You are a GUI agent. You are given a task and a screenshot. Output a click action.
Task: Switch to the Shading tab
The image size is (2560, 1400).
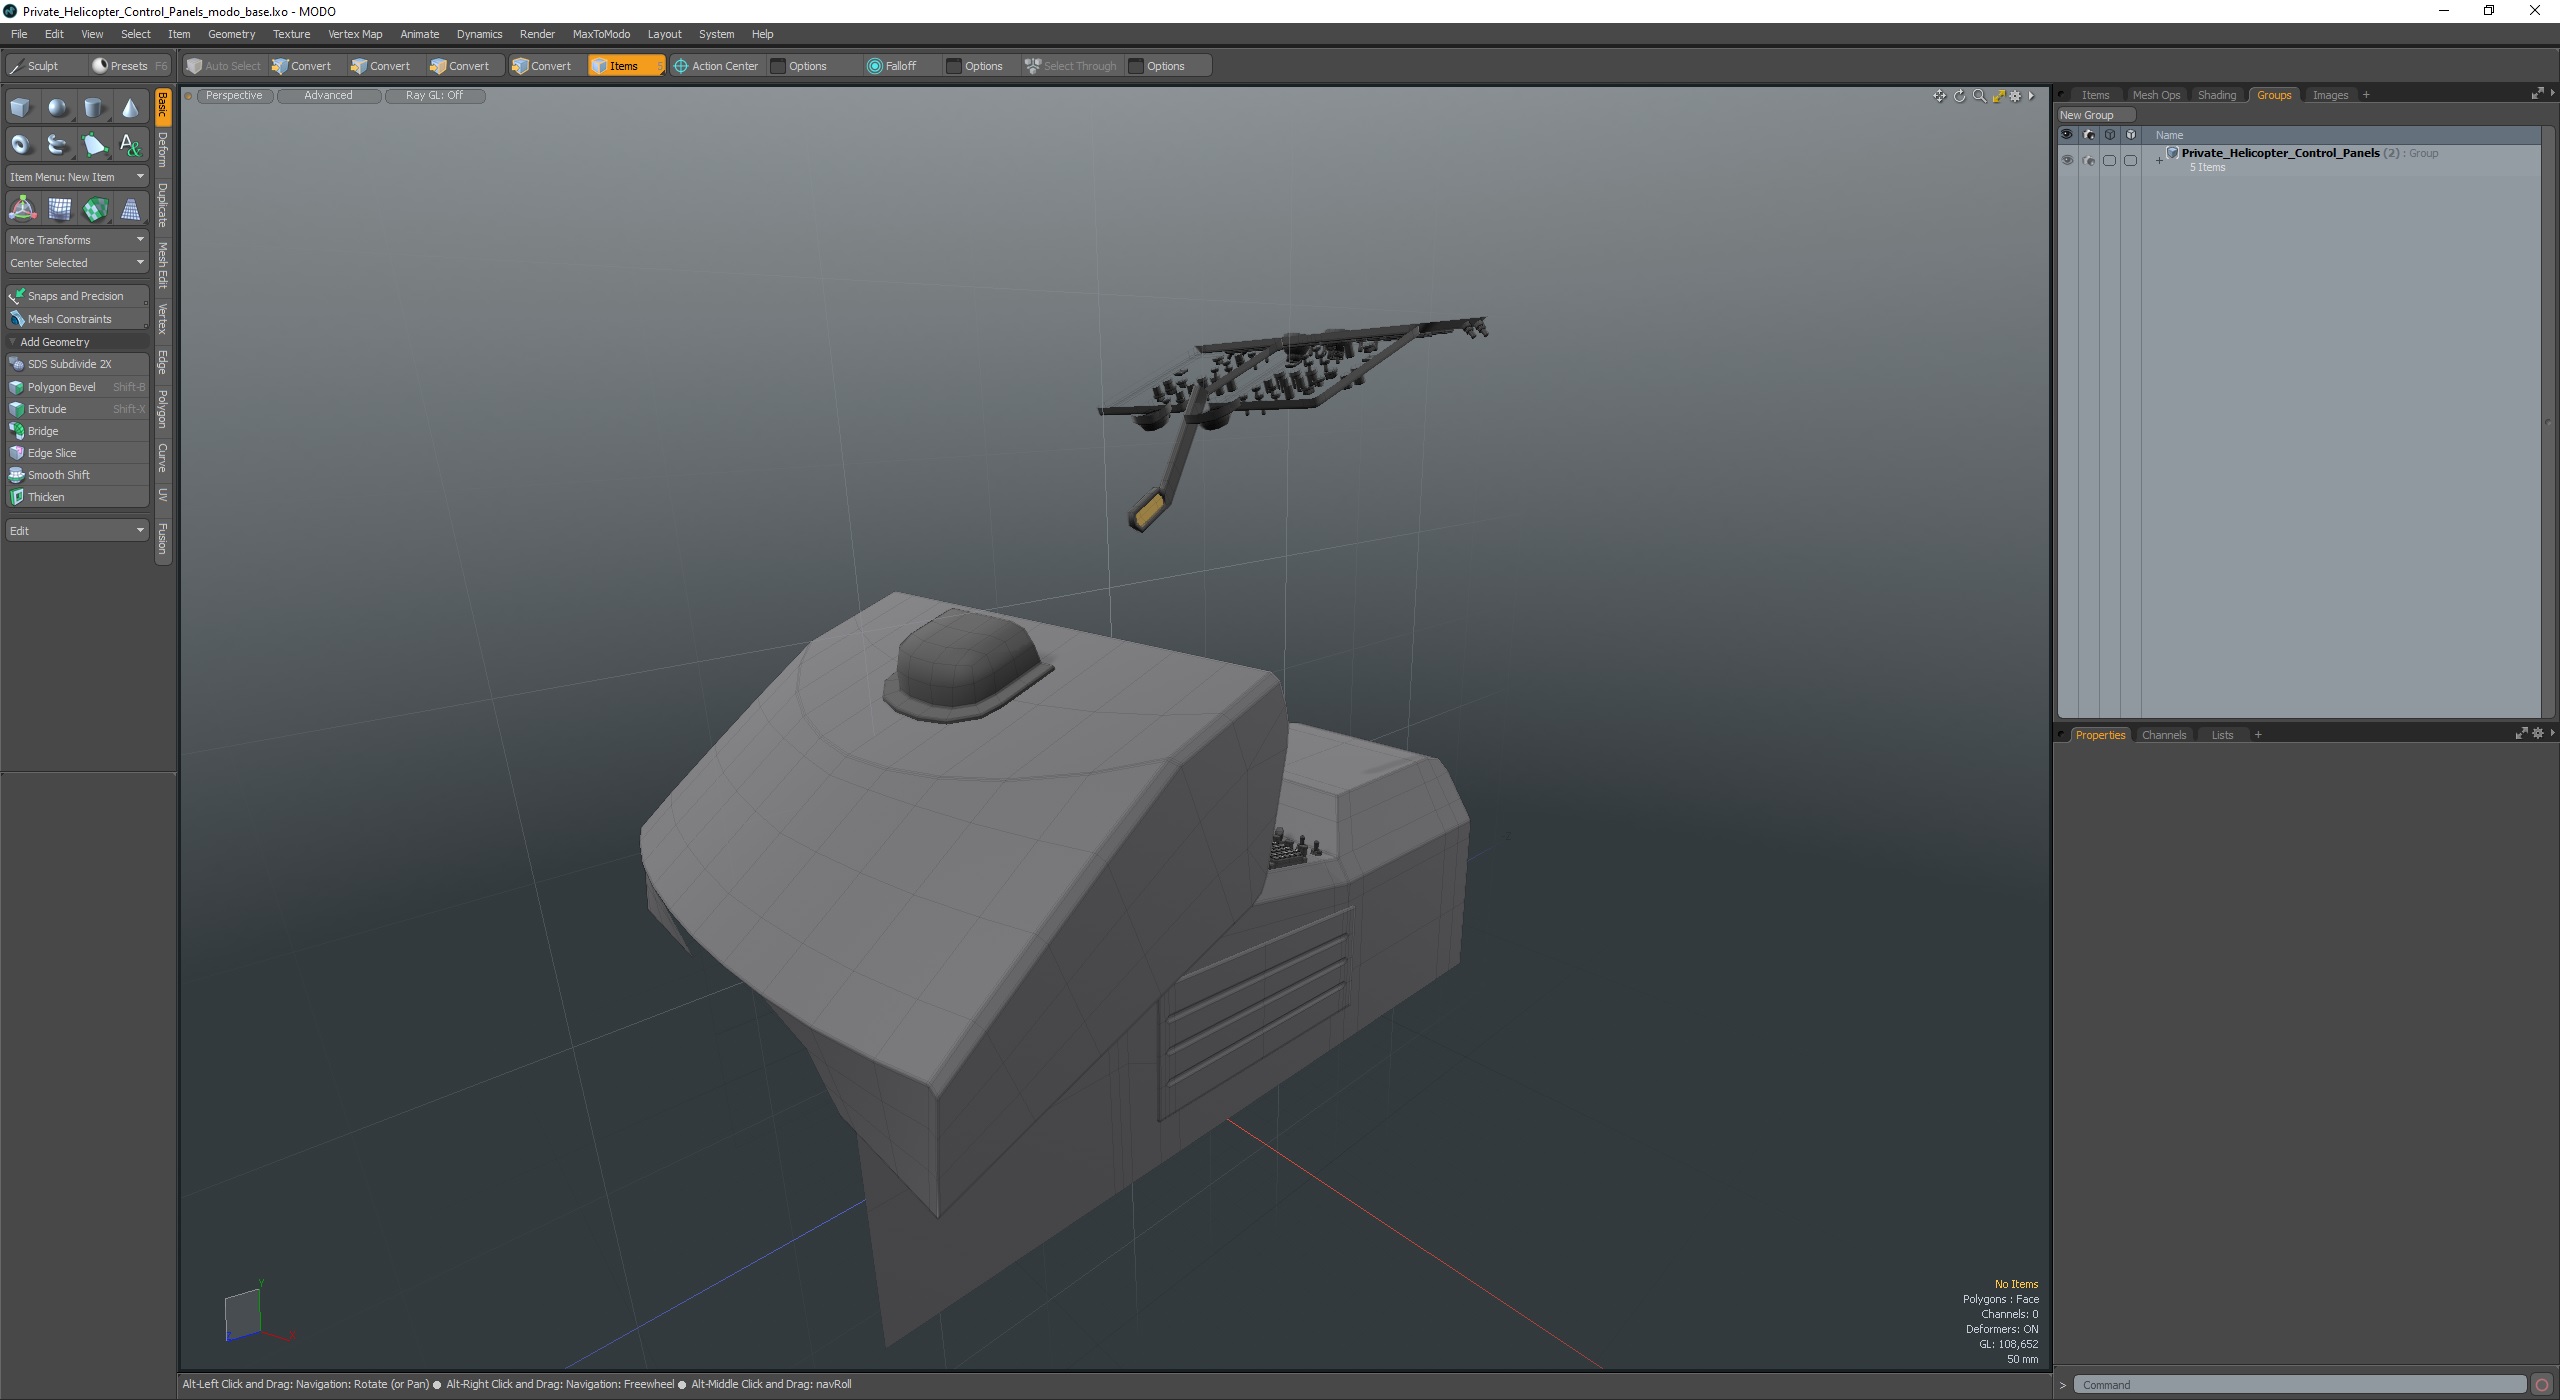(2216, 95)
